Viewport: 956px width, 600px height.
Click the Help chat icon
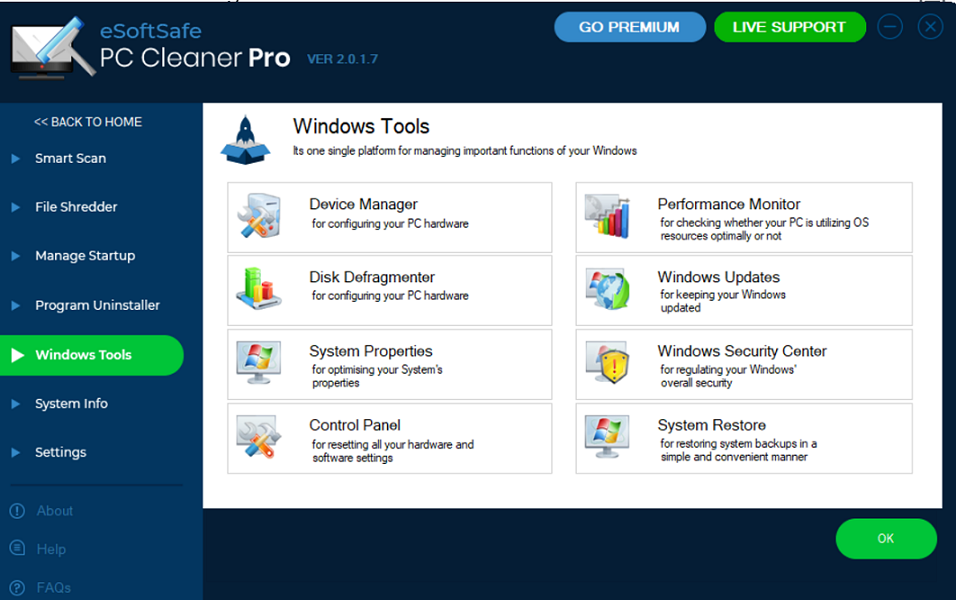tap(17, 548)
